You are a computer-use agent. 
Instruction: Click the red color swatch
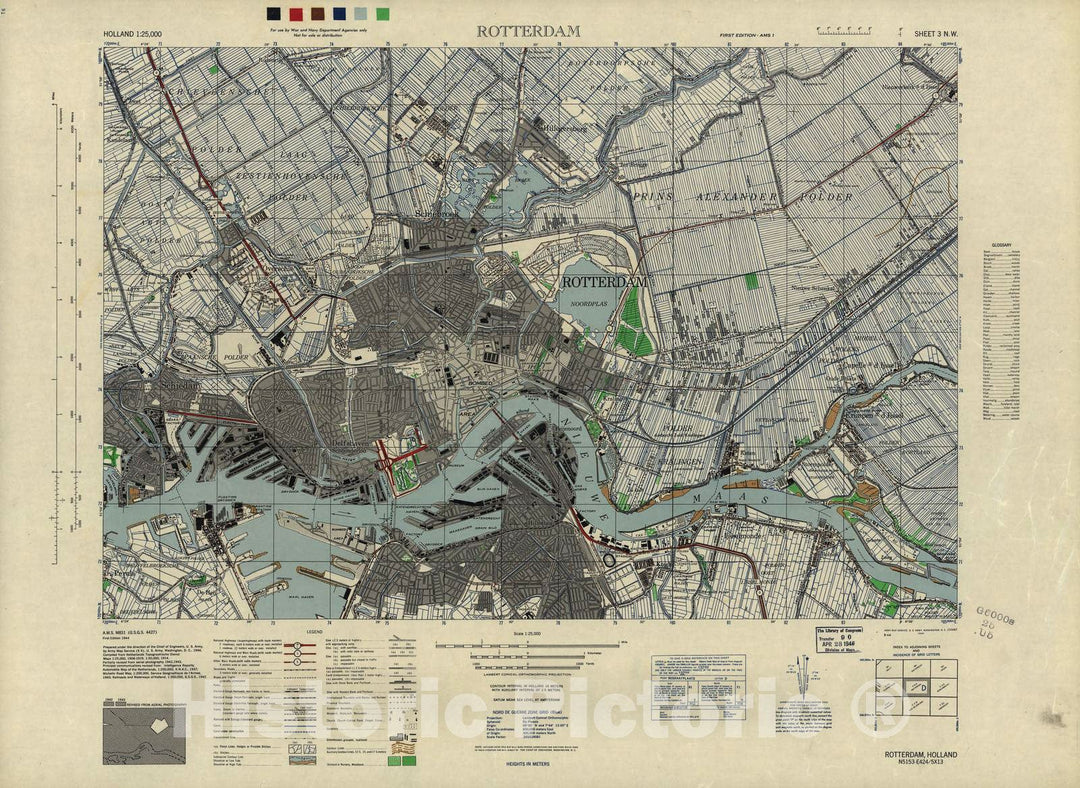(296, 14)
